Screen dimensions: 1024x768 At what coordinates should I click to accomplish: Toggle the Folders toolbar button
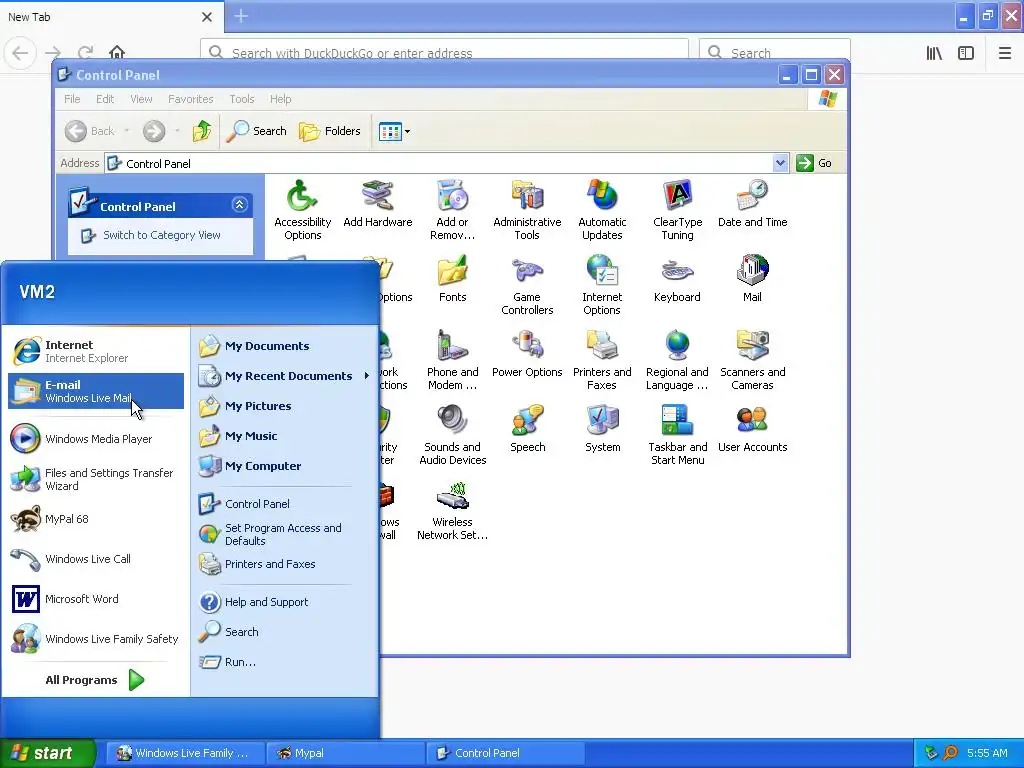click(x=330, y=131)
